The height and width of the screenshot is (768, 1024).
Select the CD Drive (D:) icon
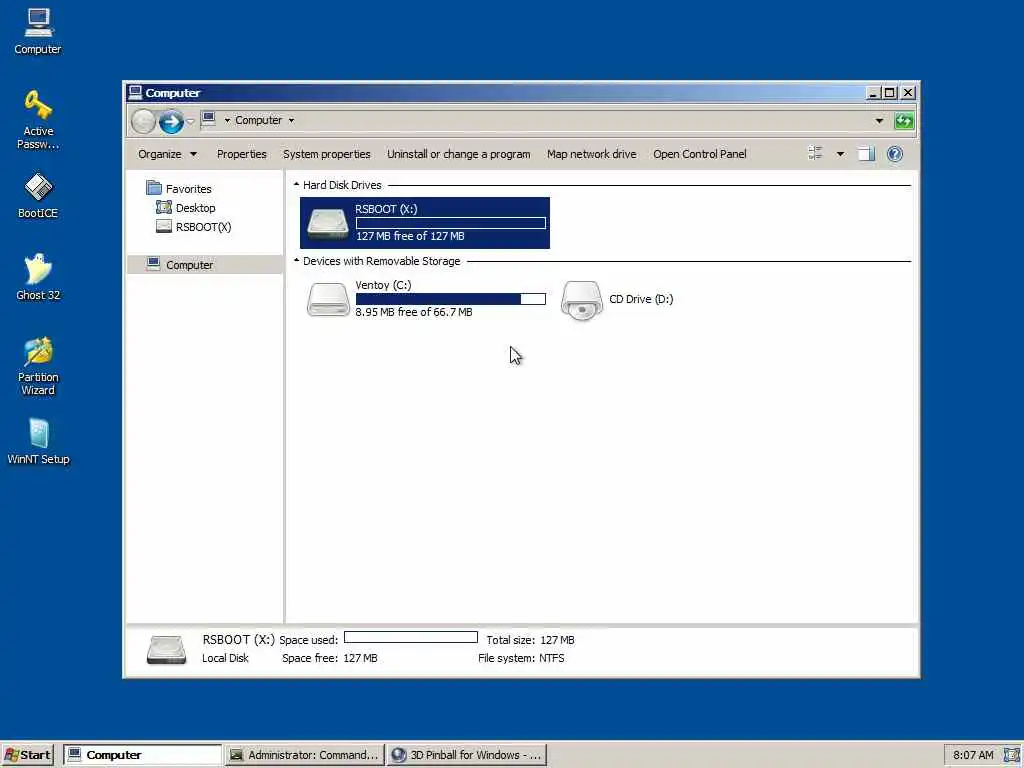(x=617, y=299)
